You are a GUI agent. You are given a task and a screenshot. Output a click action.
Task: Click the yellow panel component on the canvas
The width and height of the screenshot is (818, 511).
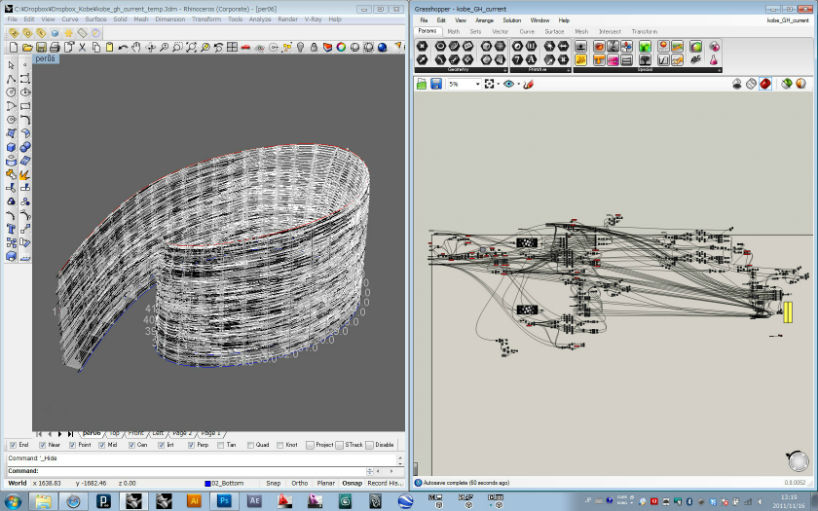[x=788, y=312]
